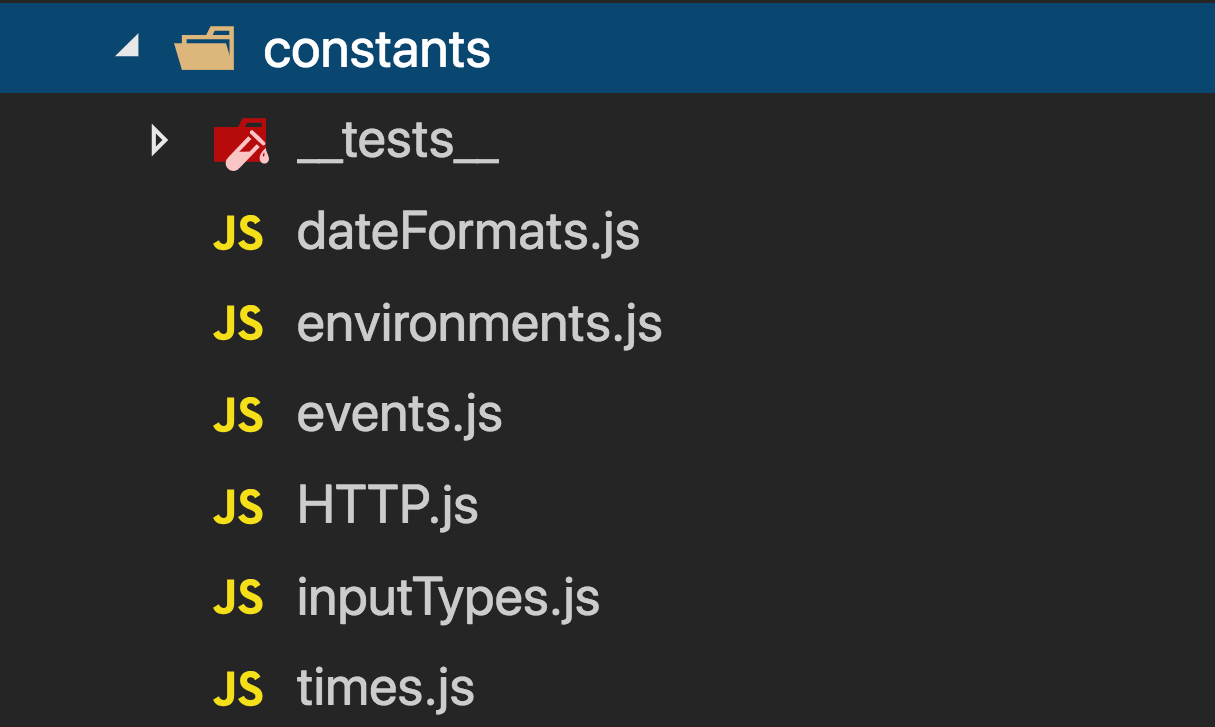The height and width of the screenshot is (727, 1215).
Task: Open the times.js file name
Action: [385, 689]
